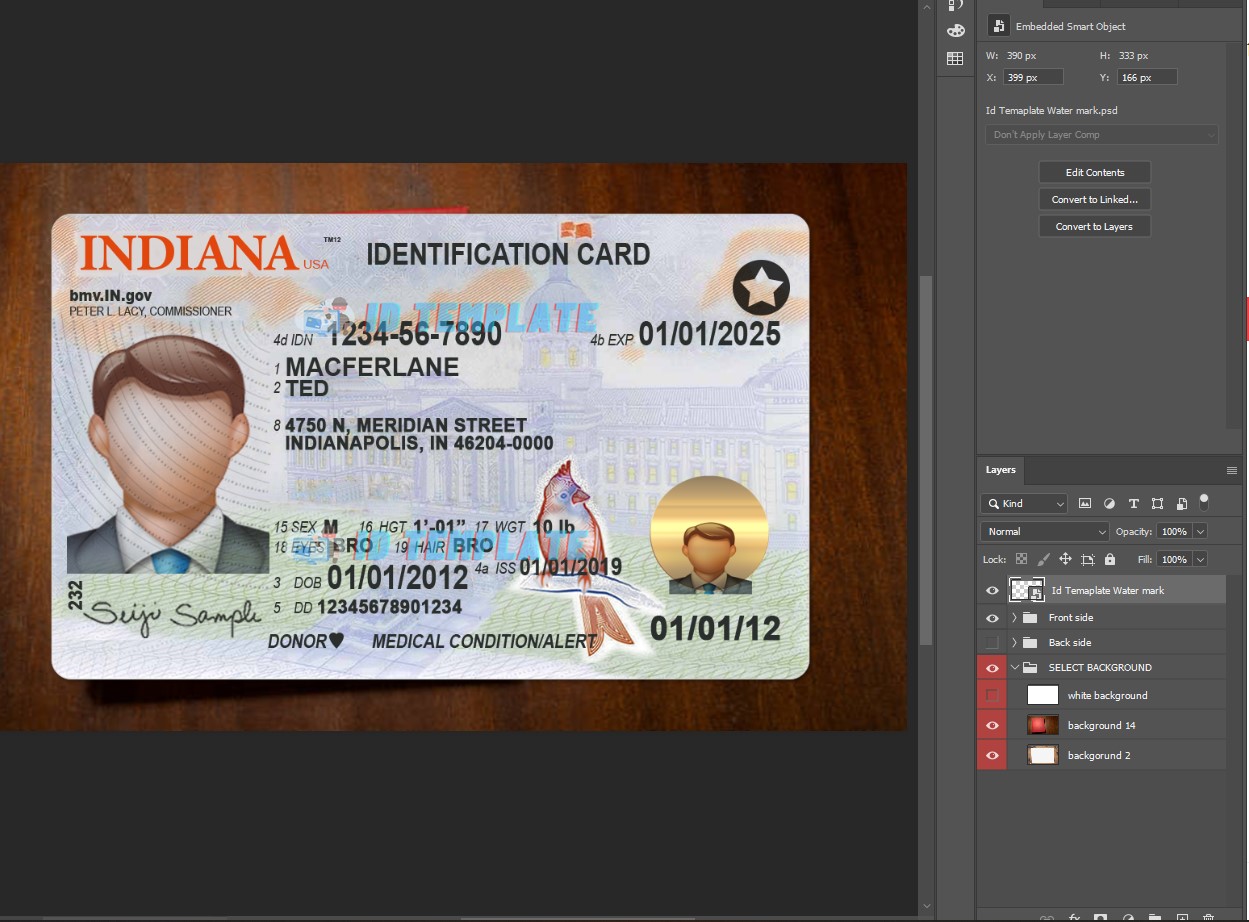
Task: Collapse the SELECT BACKGROUND group
Action: [1014, 668]
